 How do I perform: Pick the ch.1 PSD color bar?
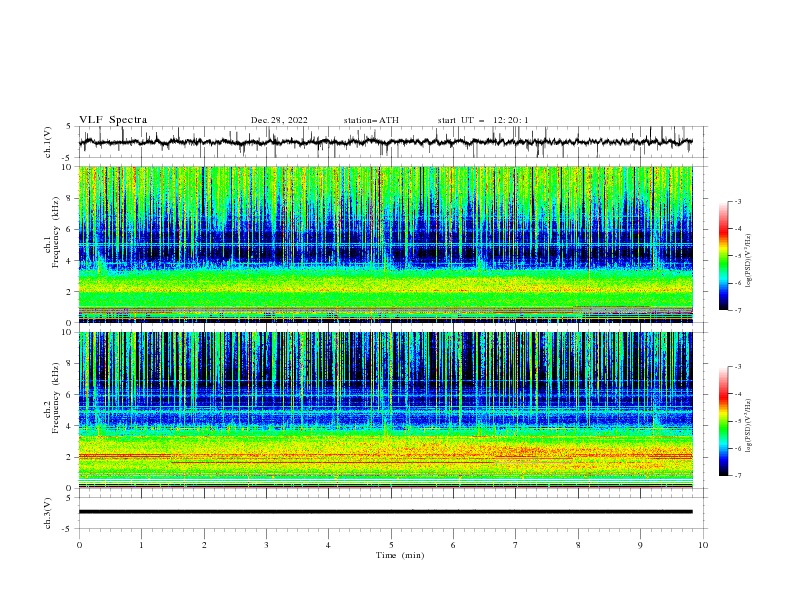point(723,255)
